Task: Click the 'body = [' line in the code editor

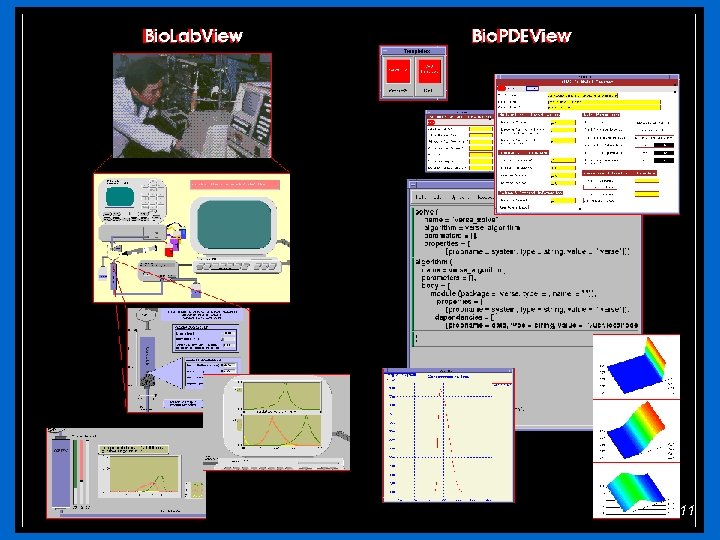Action: tap(435, 285)
